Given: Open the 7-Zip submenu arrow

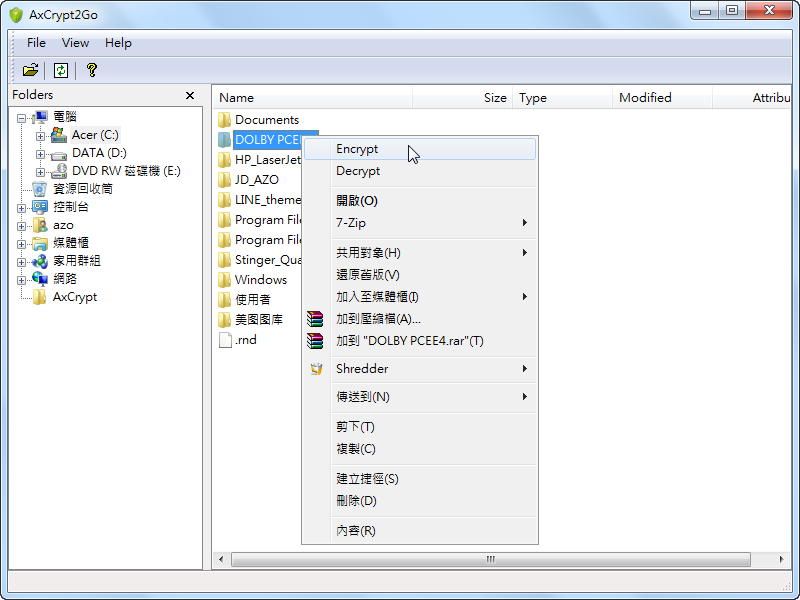Looking at the screenshot, I should [524, 222].
